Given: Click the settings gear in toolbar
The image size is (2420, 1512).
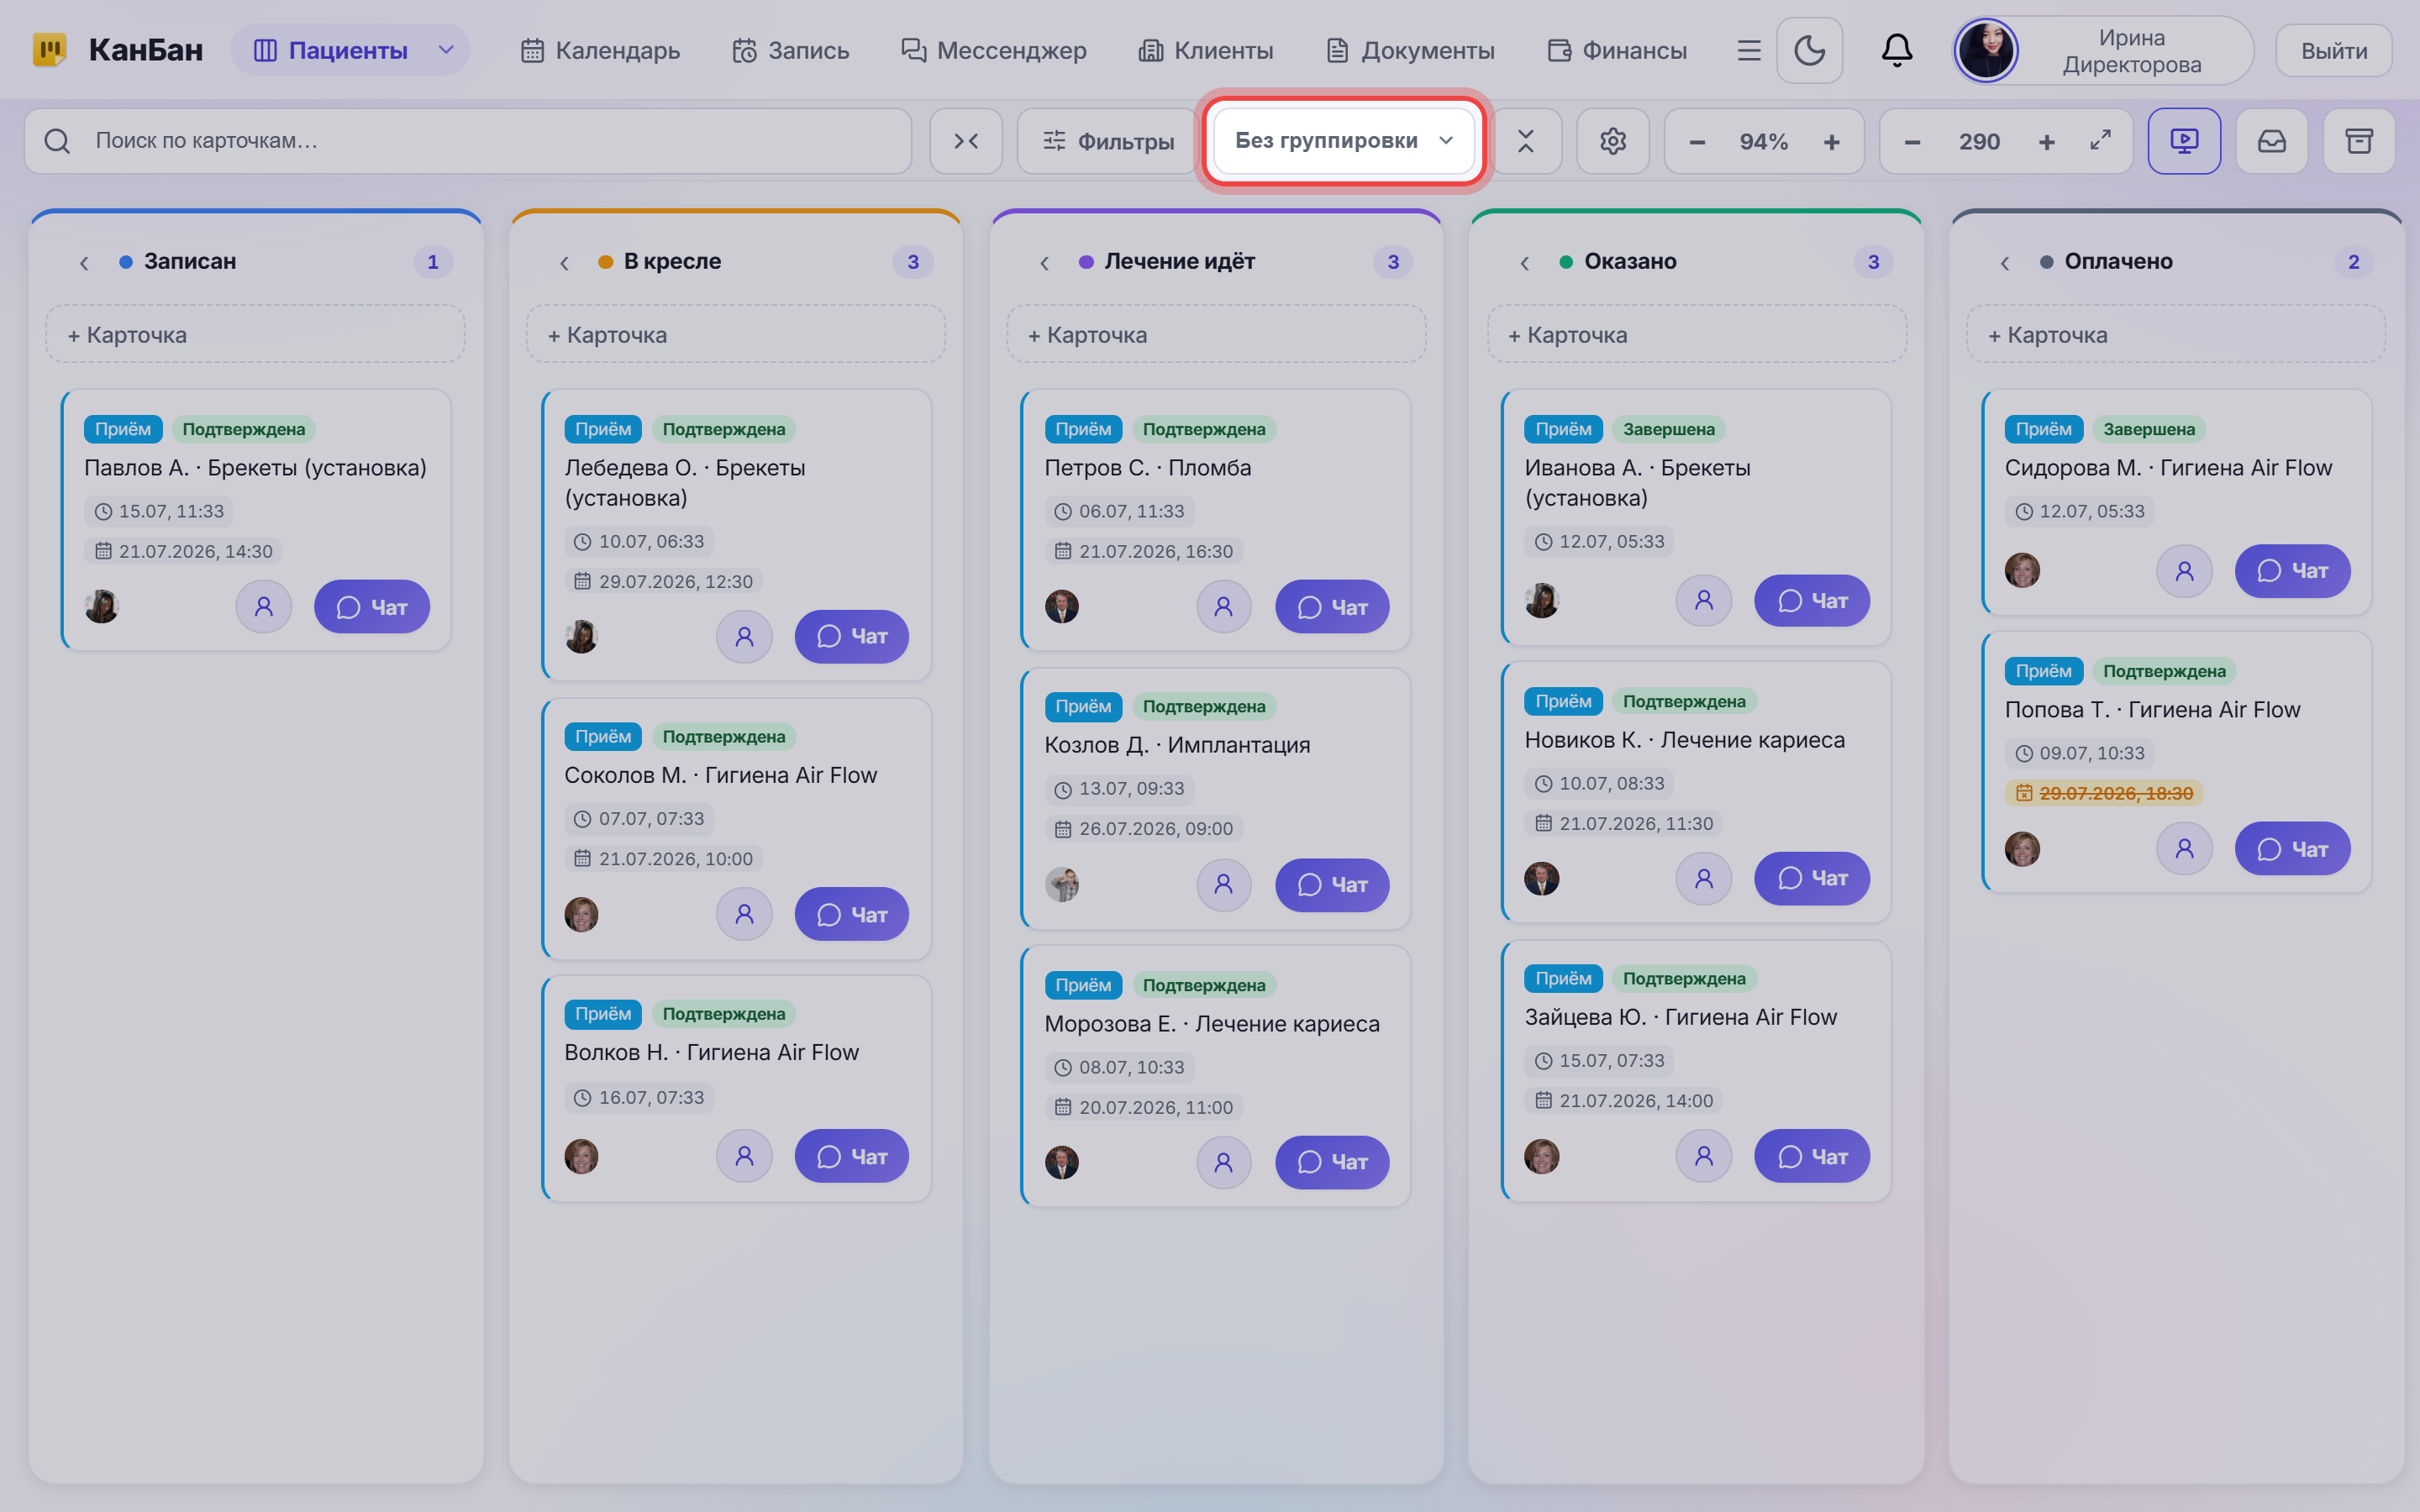Looking at the screenshot, I should [x=1612, y=141].
